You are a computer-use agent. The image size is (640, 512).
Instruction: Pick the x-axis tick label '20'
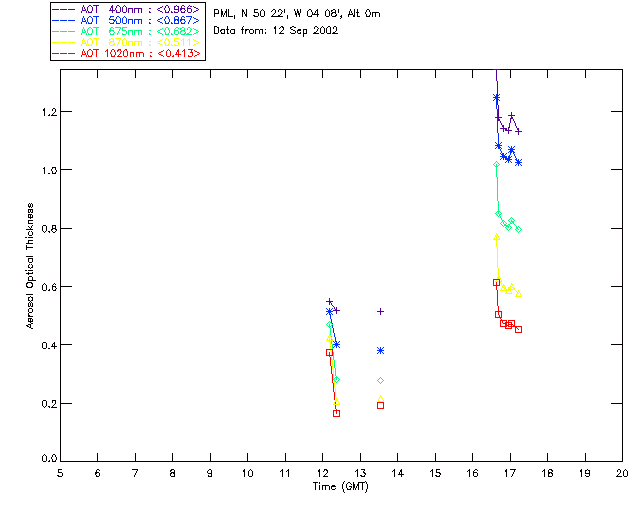(x=622, y=474)
